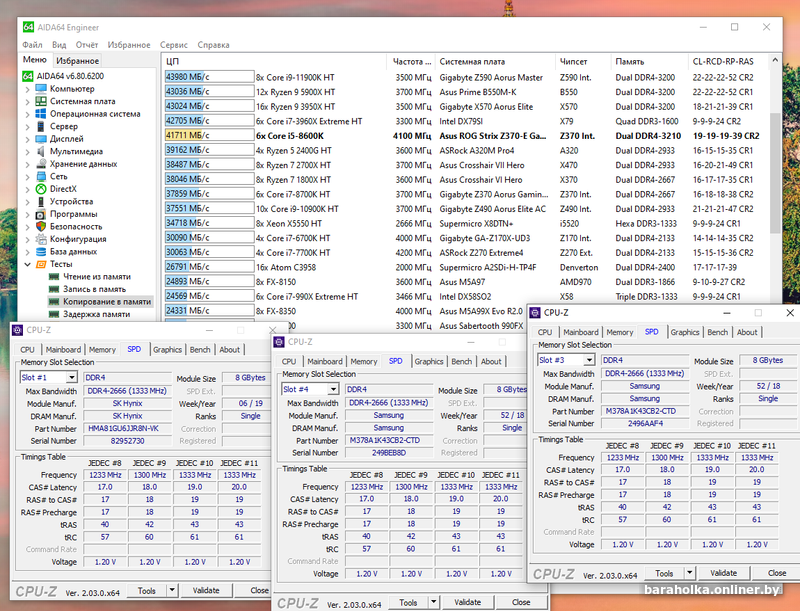Click the Мультимедиа speaker icon
This screenshot has width=800, height=611.
(x=41, y=152)
